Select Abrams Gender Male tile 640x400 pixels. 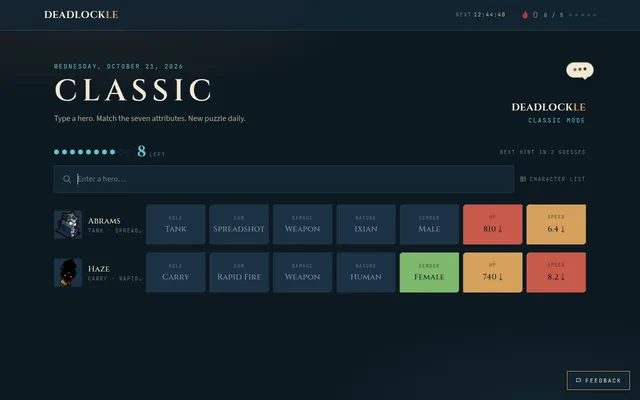click(x=429, y=224)
